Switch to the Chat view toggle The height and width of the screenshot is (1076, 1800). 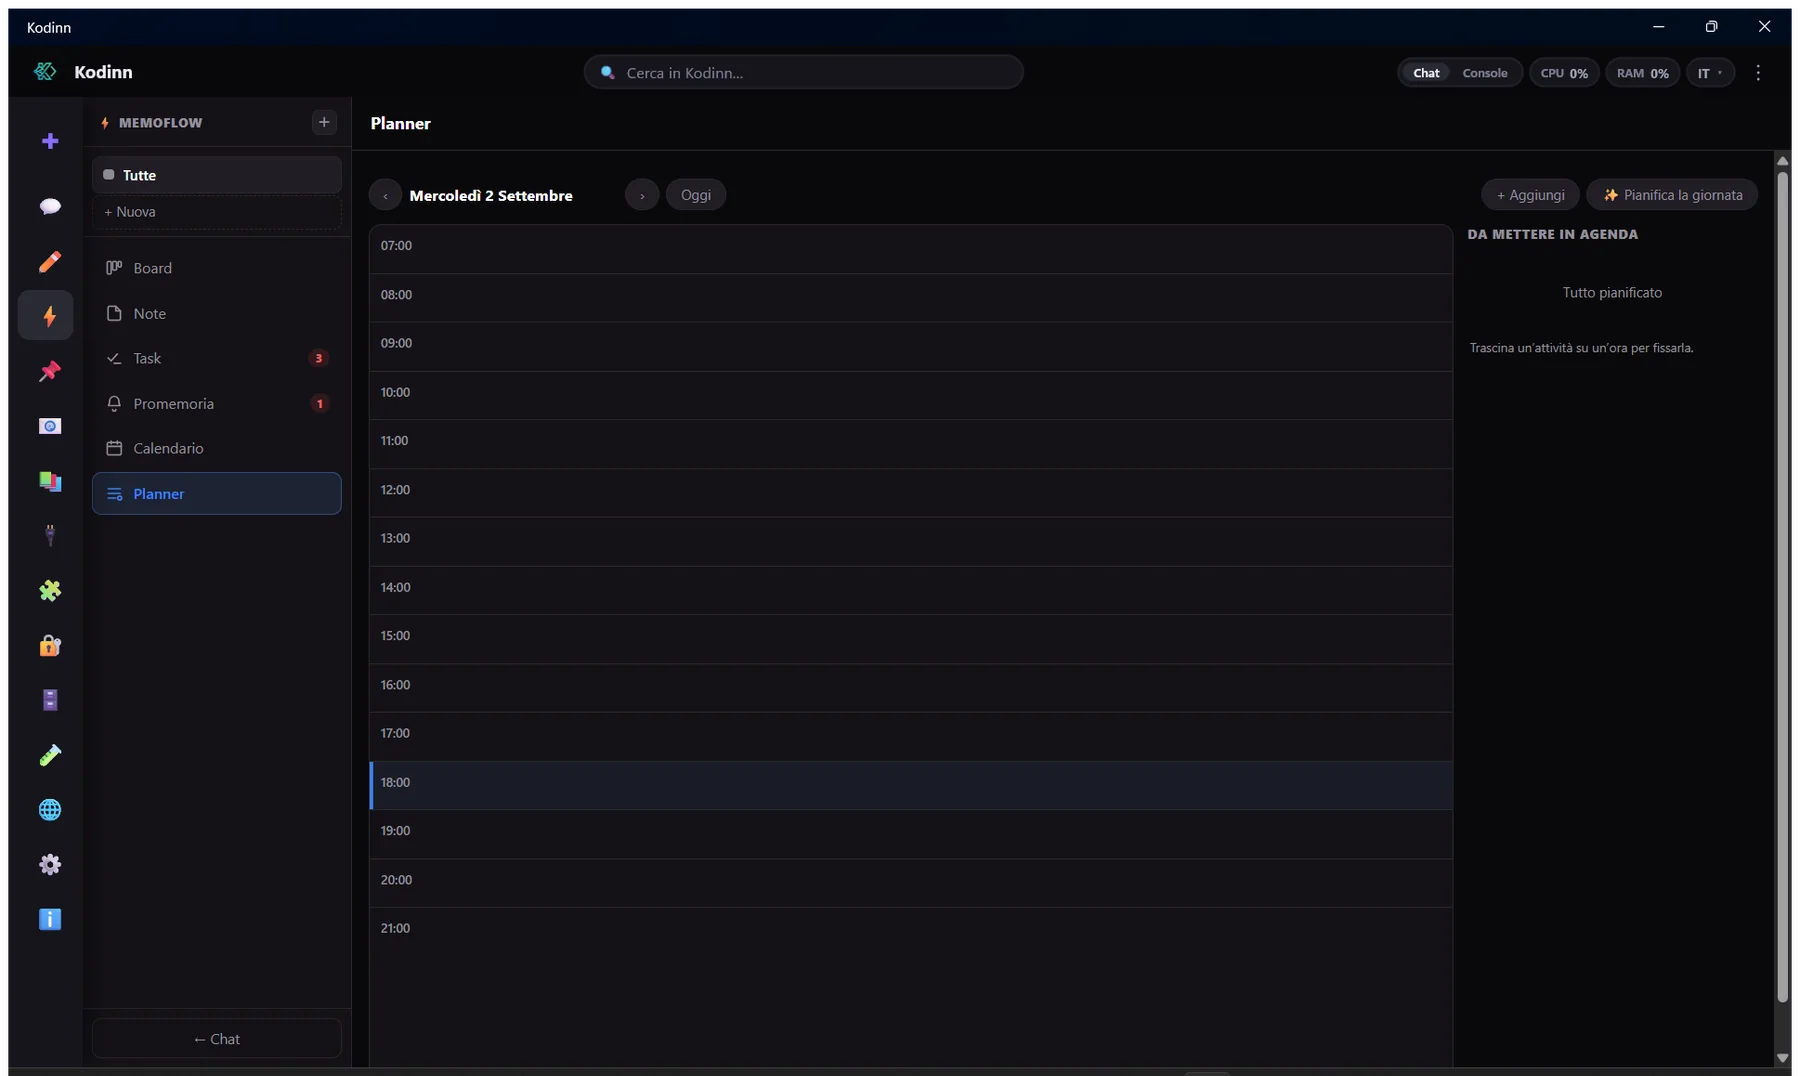coord(1426,73)
